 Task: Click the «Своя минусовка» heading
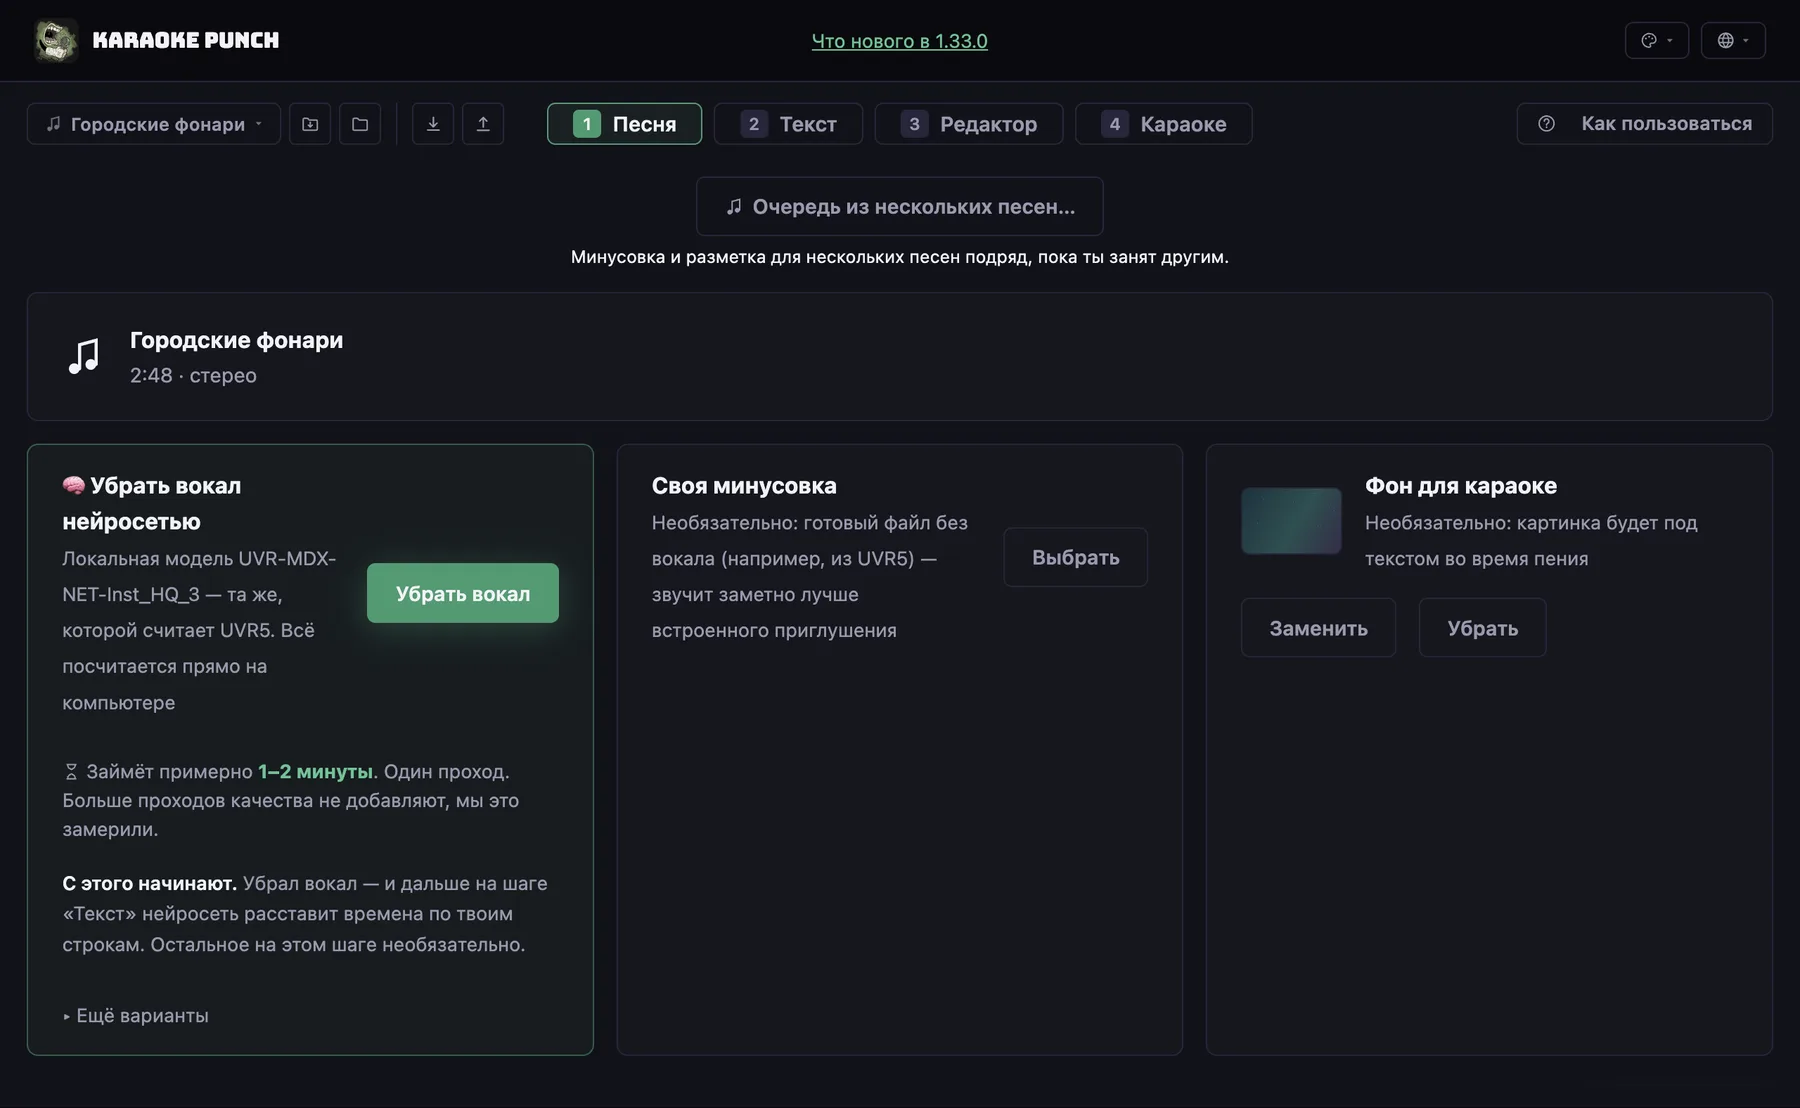[x=744, y=486]
